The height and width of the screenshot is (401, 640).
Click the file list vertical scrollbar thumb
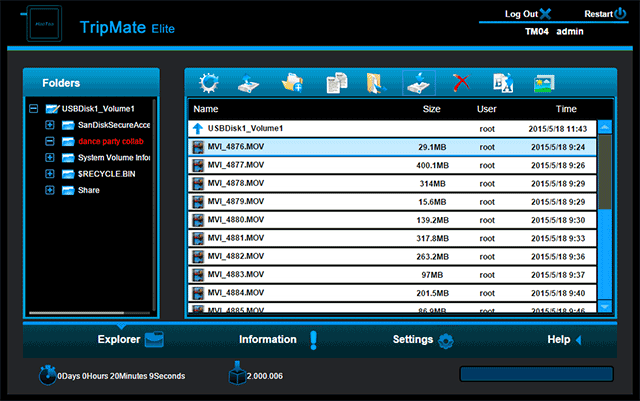click(605, 172)
